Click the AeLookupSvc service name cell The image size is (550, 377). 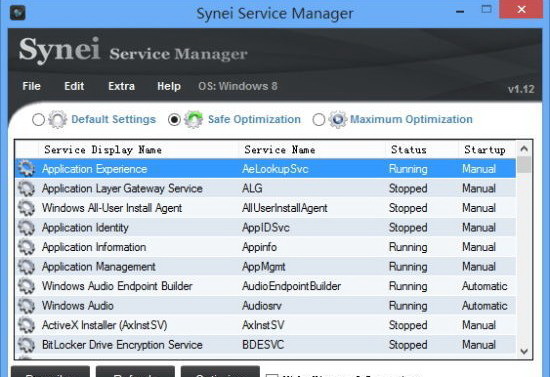[275, 169]
